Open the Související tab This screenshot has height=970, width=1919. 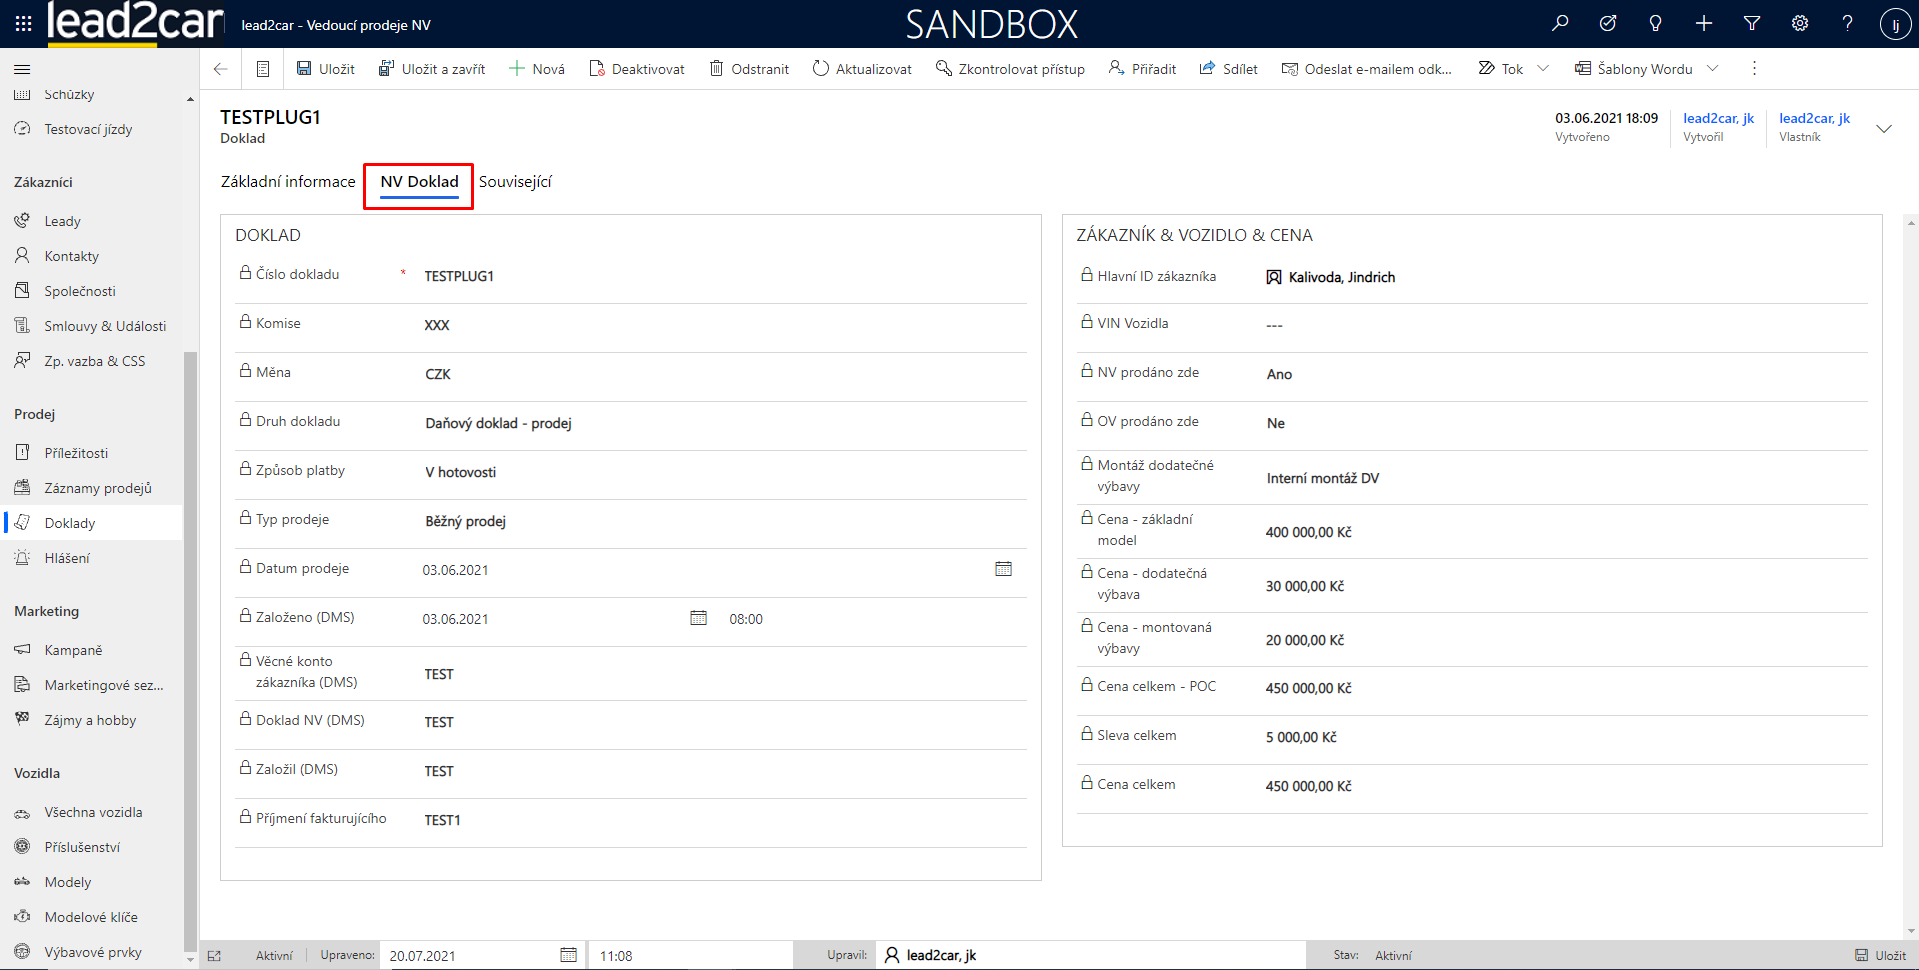[515, 182]
